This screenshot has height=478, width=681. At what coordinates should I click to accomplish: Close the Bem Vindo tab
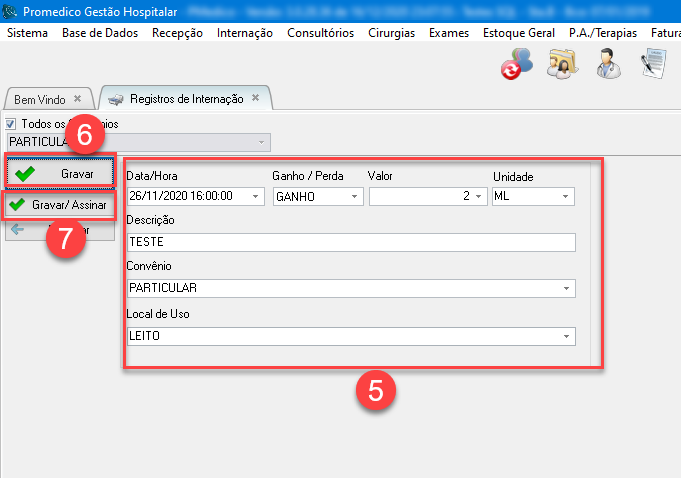click(x=78, y=99)
